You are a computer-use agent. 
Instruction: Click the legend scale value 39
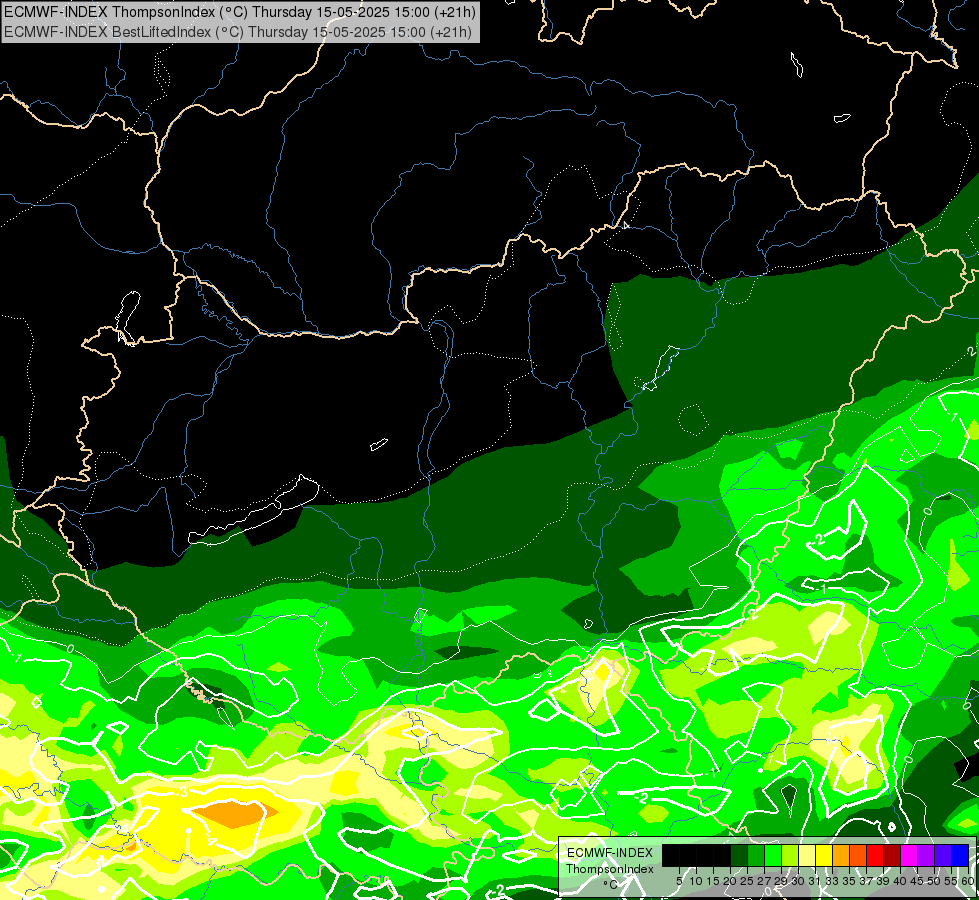(x=883, y=881)
